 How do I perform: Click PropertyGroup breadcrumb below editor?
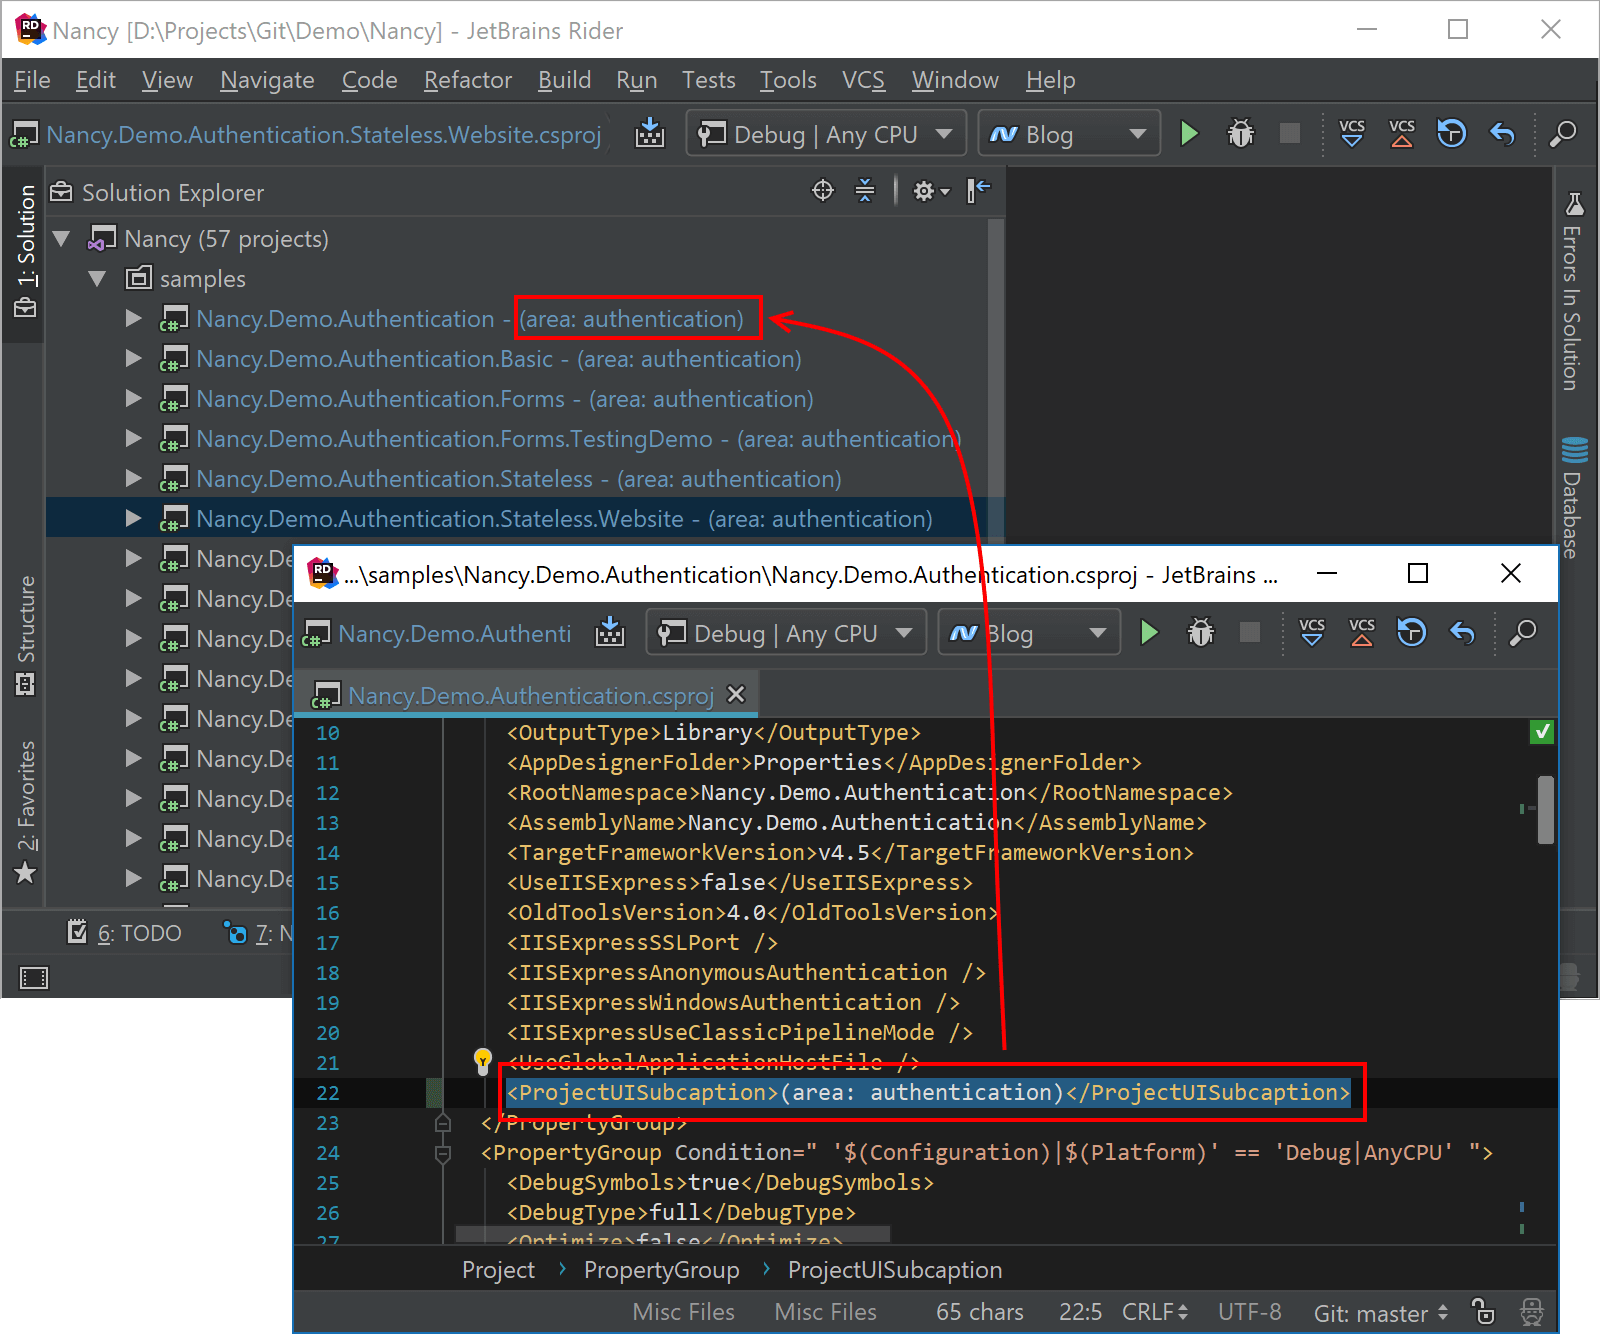(661, 1270)
